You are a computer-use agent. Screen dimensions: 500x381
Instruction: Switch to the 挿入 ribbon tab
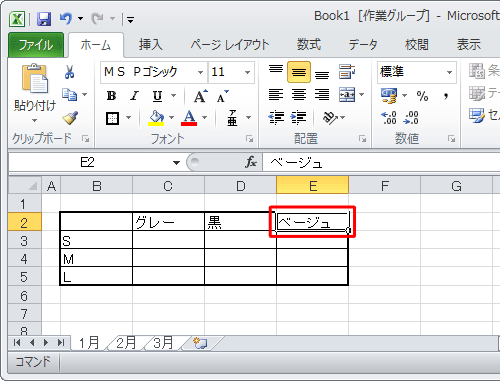(151, 45)
